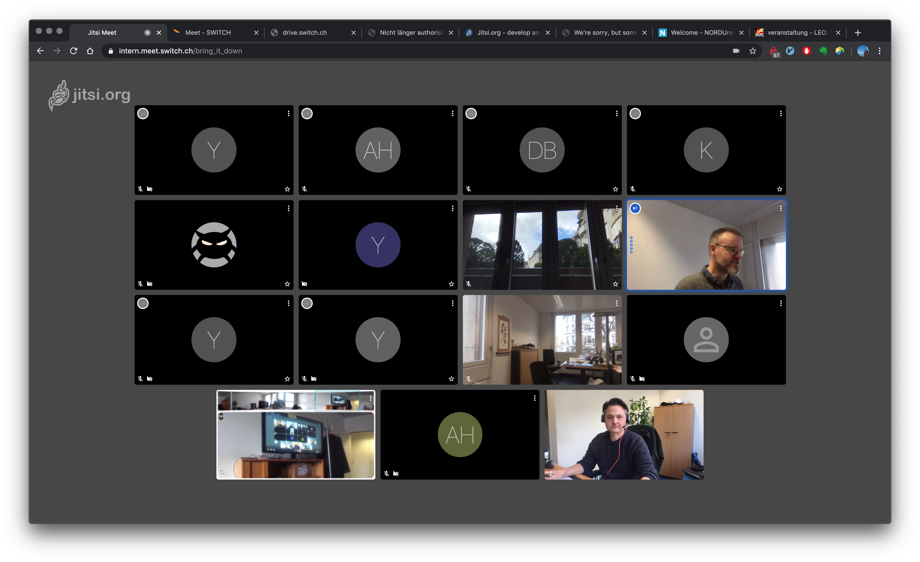Click the dominant speaker icon on the highlighted tile
Image resolution: width=920 pixels, height=562 pixels.
pos(635,209)
